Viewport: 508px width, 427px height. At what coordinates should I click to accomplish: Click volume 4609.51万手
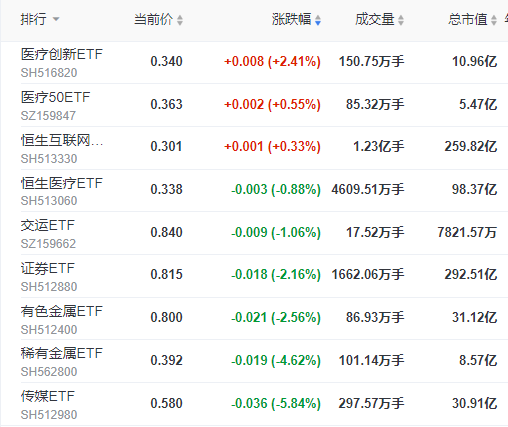tap(368, 189)
